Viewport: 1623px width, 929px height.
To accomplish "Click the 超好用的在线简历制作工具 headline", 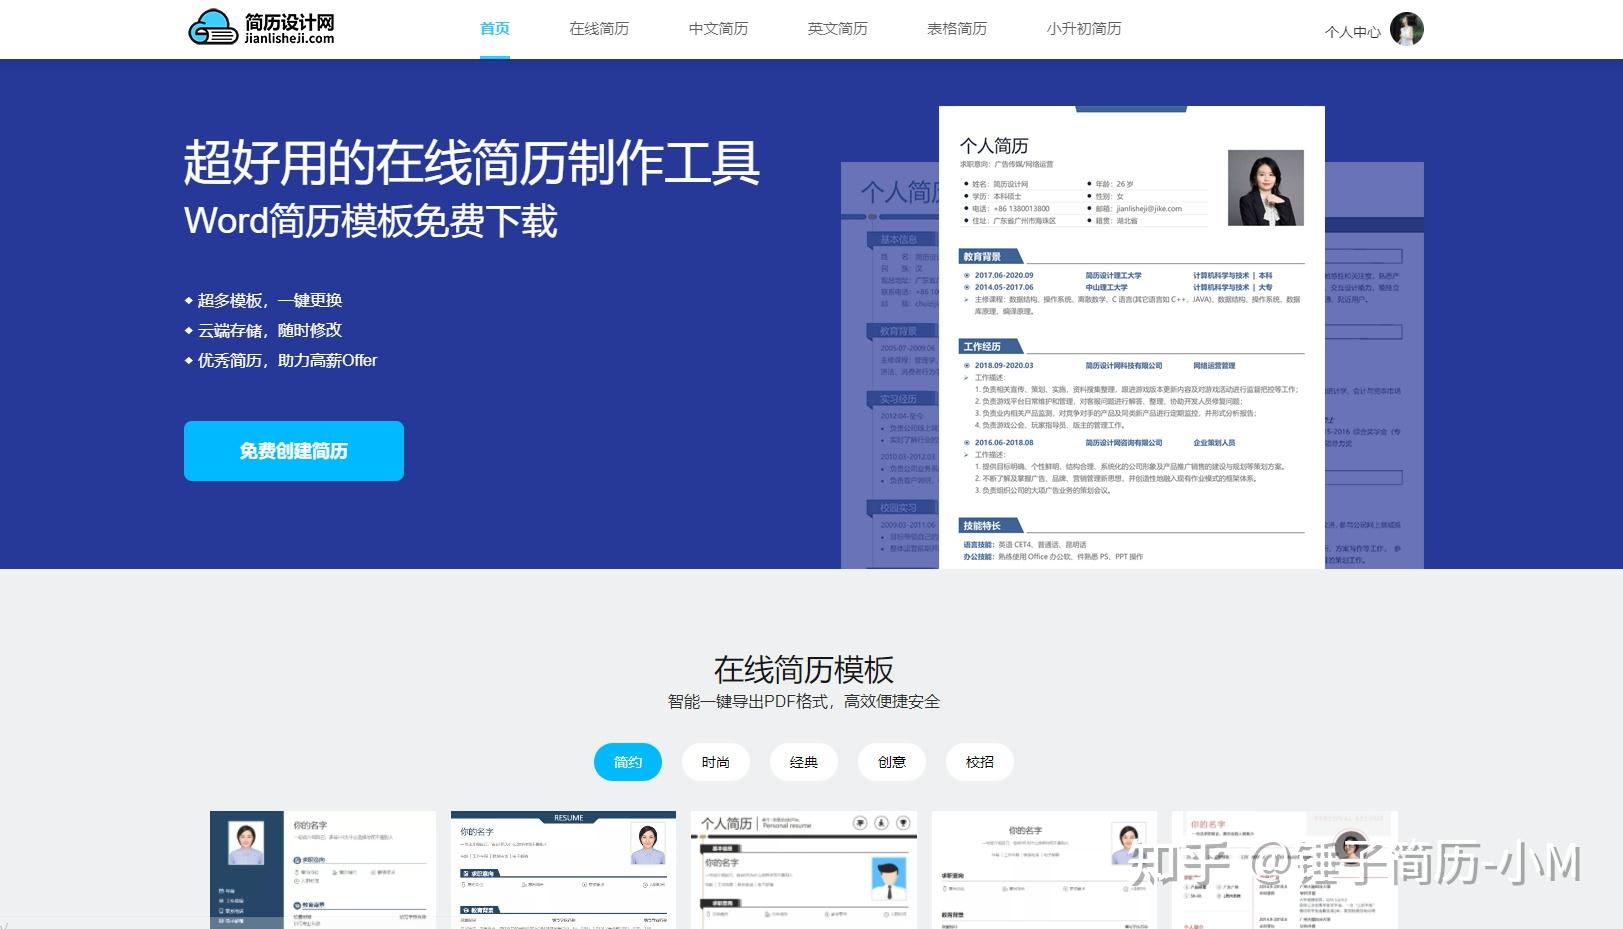I will (x=472, y=163).
